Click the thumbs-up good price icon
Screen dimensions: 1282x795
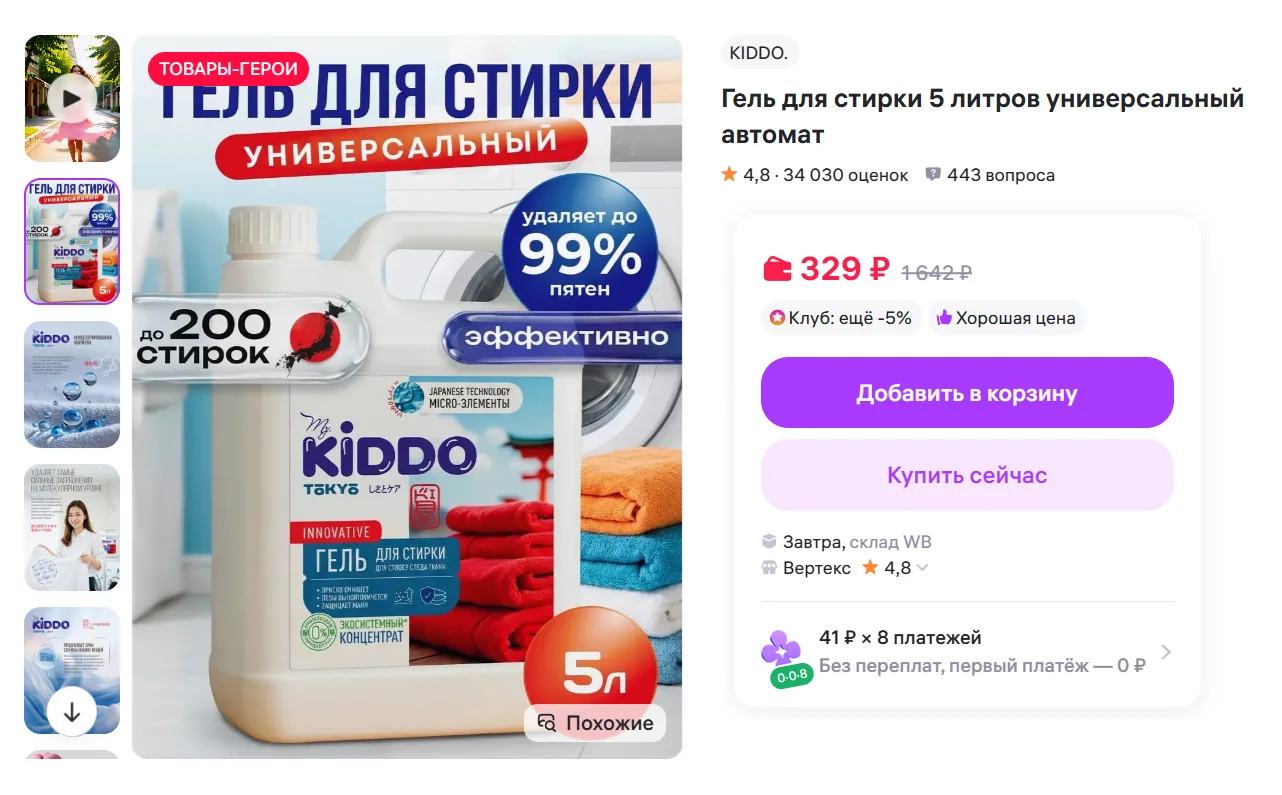943,318
